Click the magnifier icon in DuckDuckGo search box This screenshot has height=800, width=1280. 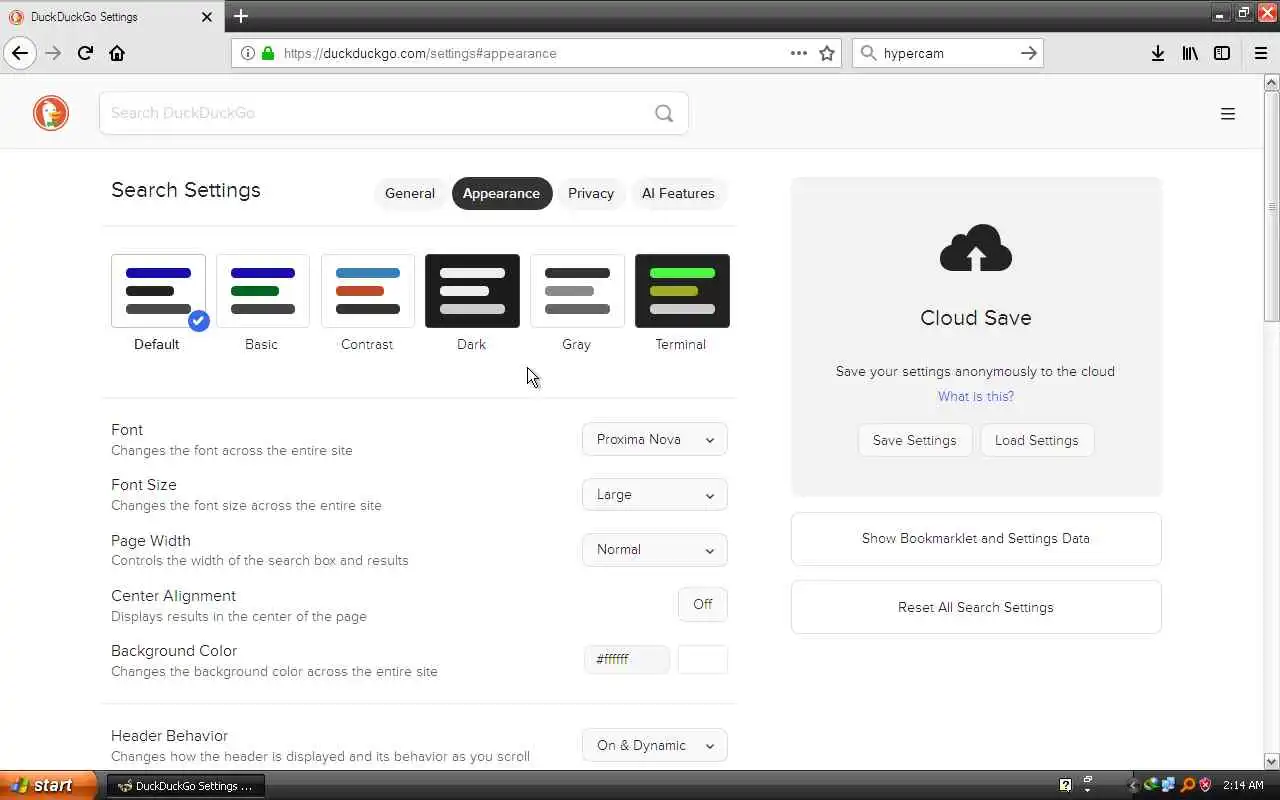[x=664, y=113]
